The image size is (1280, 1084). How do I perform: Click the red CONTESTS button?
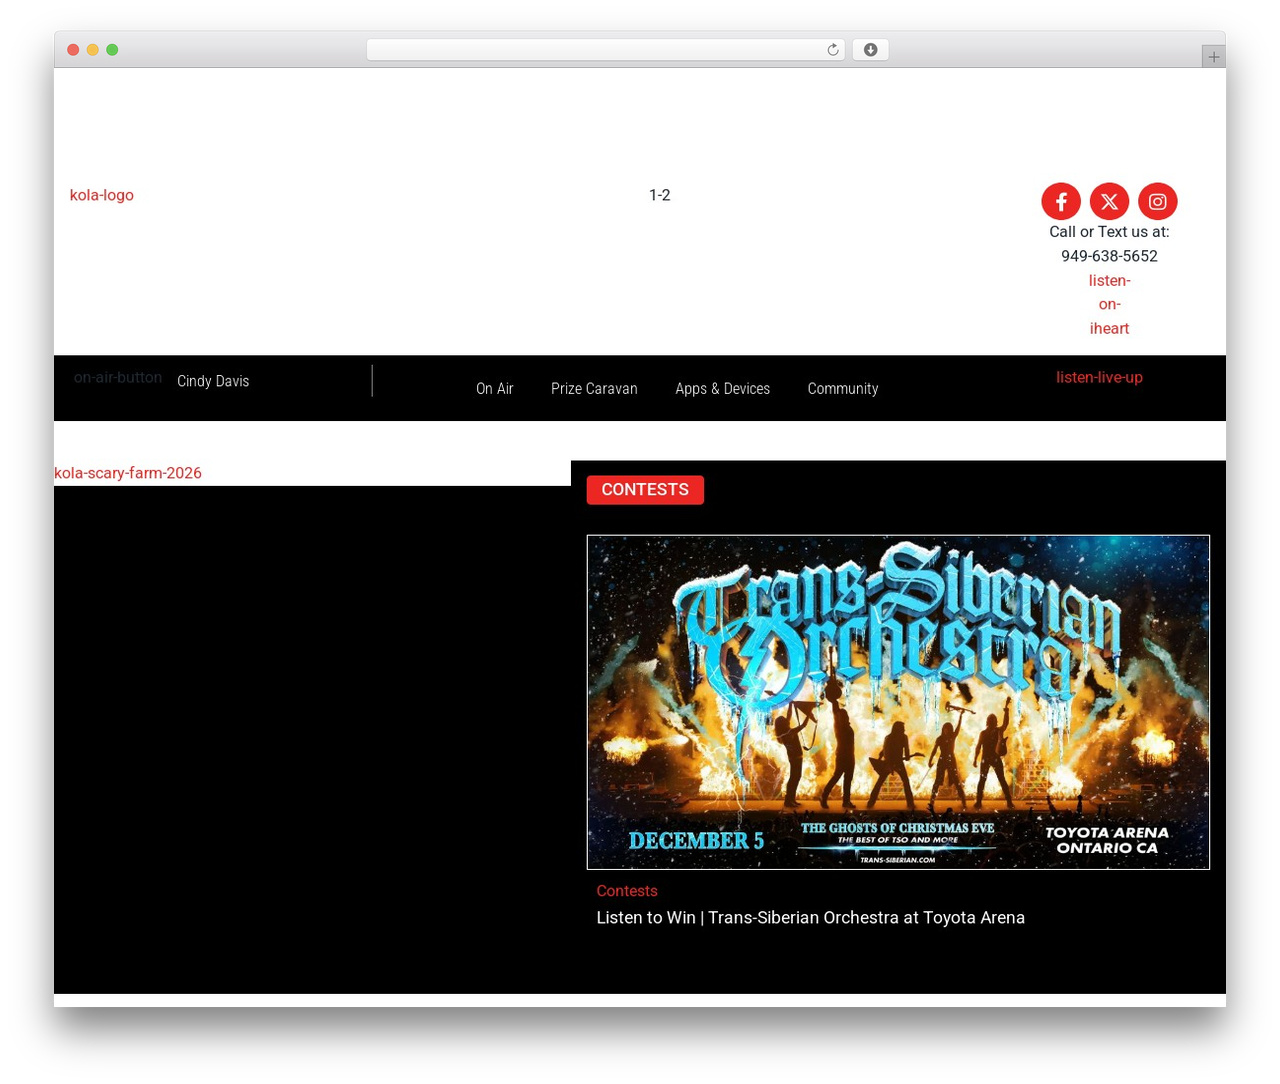(645, 490)
